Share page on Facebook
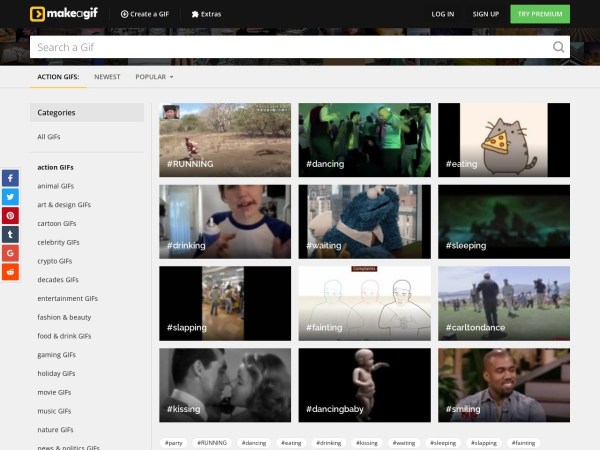The height and width of the screenshot is (450, 600). tap(10, 178)
